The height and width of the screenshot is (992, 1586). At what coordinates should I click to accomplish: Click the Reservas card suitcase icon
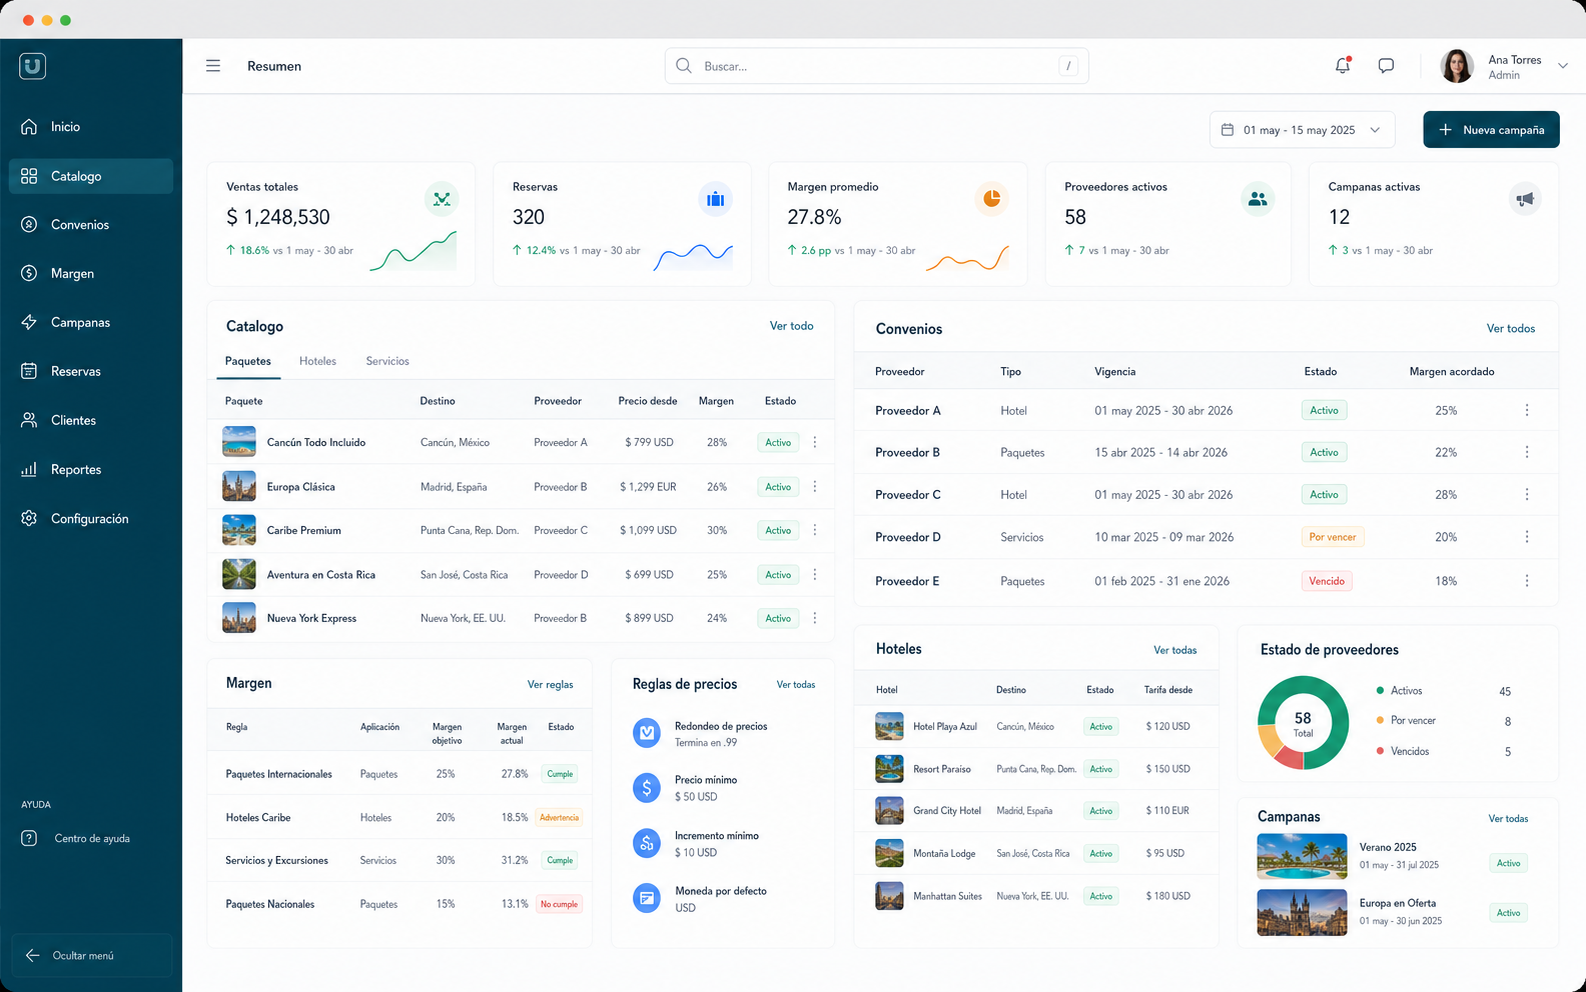pos(715,199)
